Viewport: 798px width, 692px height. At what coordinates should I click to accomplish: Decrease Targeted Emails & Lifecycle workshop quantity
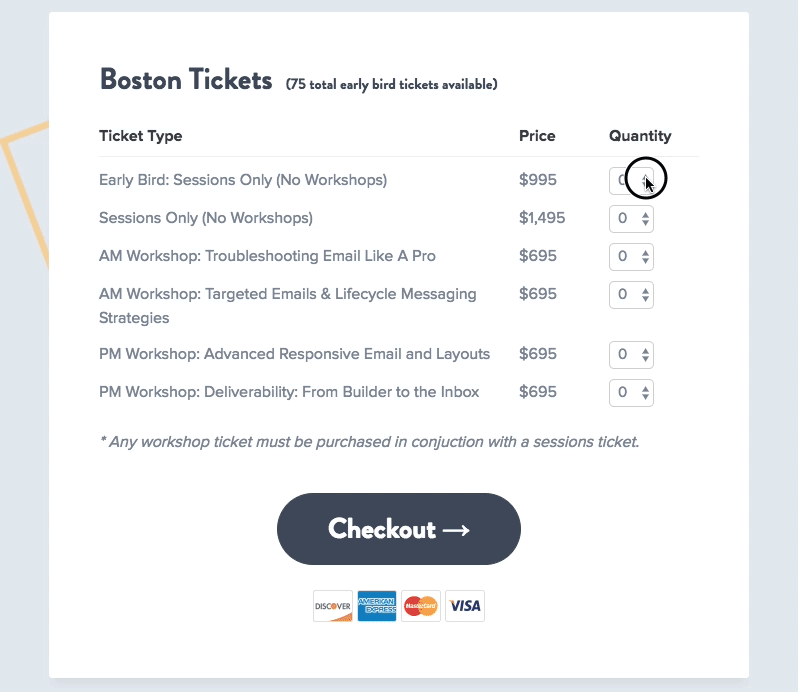pyautogui.click(x=645, y=299)
